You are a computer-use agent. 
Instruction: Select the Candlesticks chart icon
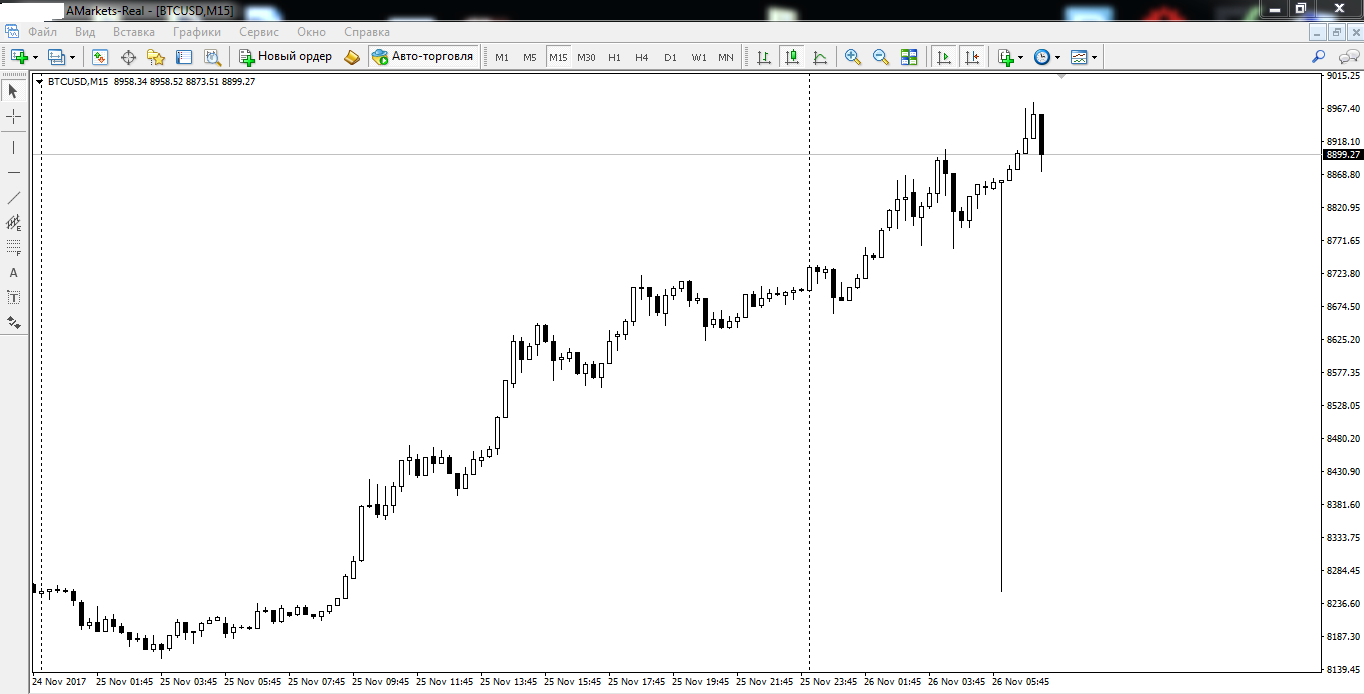pos(792,57)
